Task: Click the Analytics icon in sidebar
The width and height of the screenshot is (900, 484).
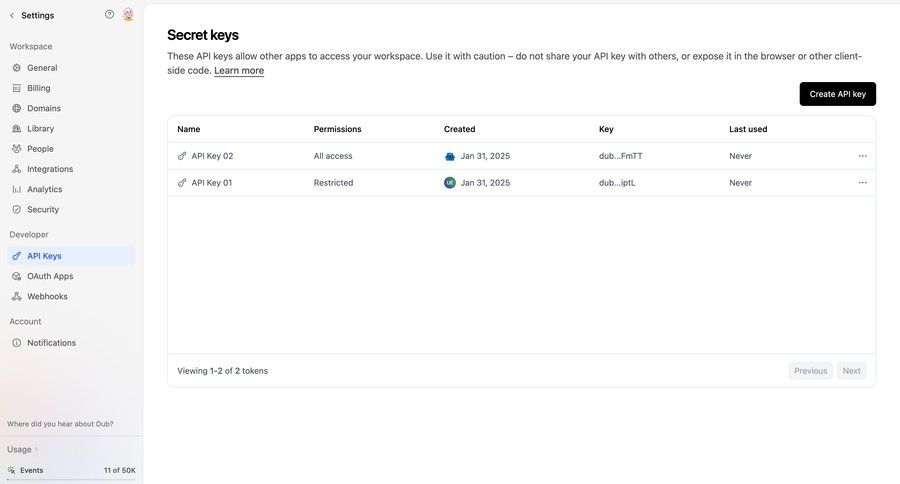Action: [16, 189]
